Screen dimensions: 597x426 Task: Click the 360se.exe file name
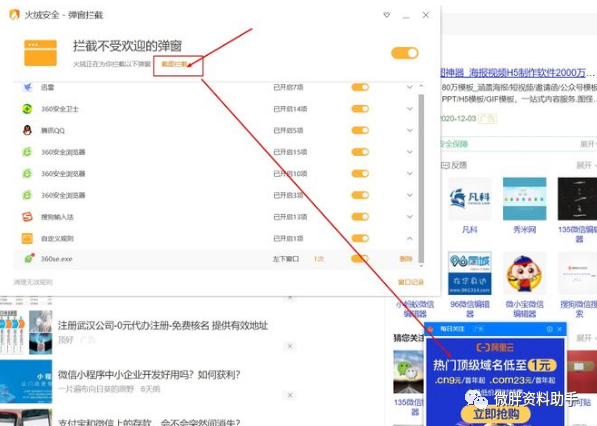coord(57,259)
